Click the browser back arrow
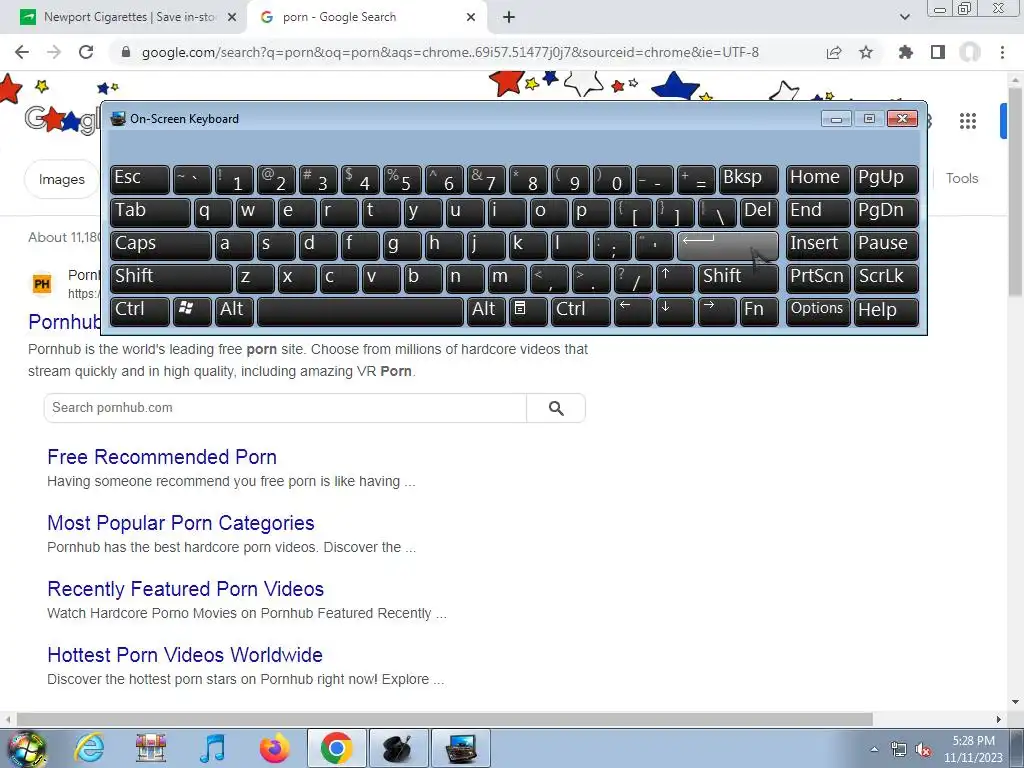The width and height of the screenshot is (1024, 768). [x=22, y=52]
